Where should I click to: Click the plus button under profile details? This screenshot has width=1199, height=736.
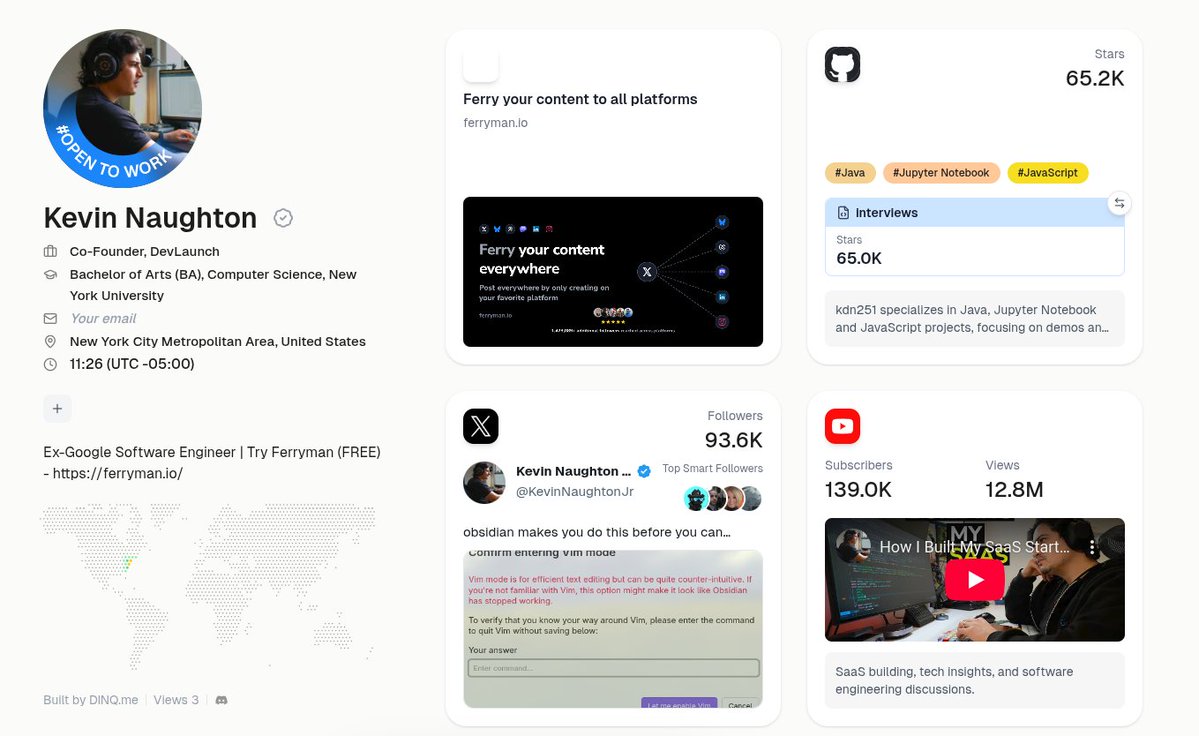pyautogui.click(x=57, y=409)
